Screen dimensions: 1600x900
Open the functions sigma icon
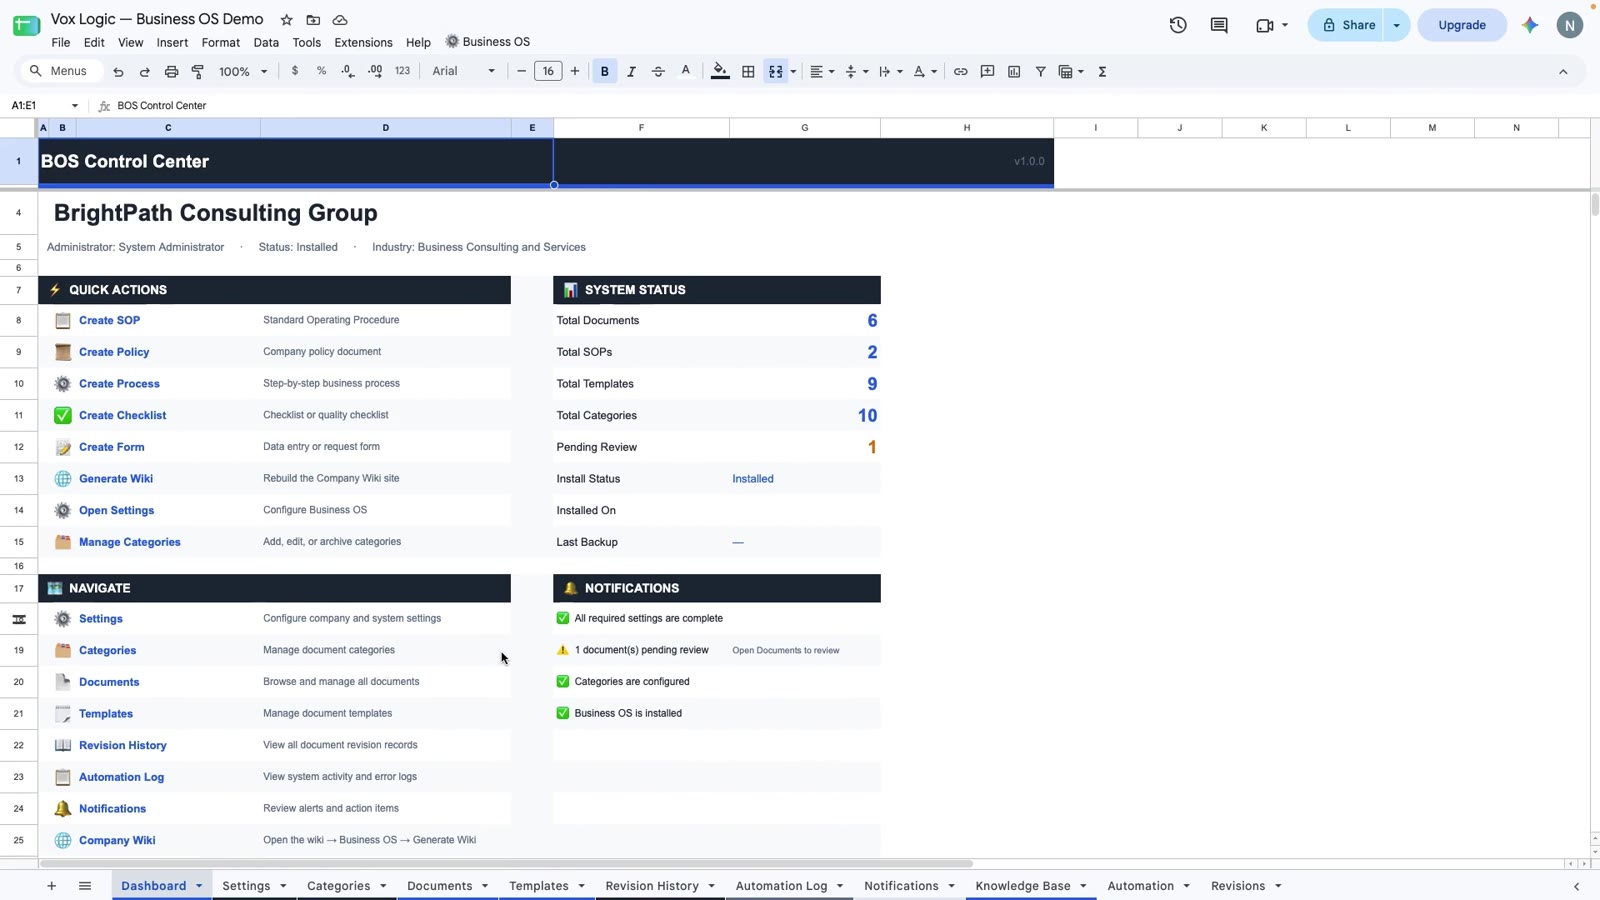coord(1102,72)
